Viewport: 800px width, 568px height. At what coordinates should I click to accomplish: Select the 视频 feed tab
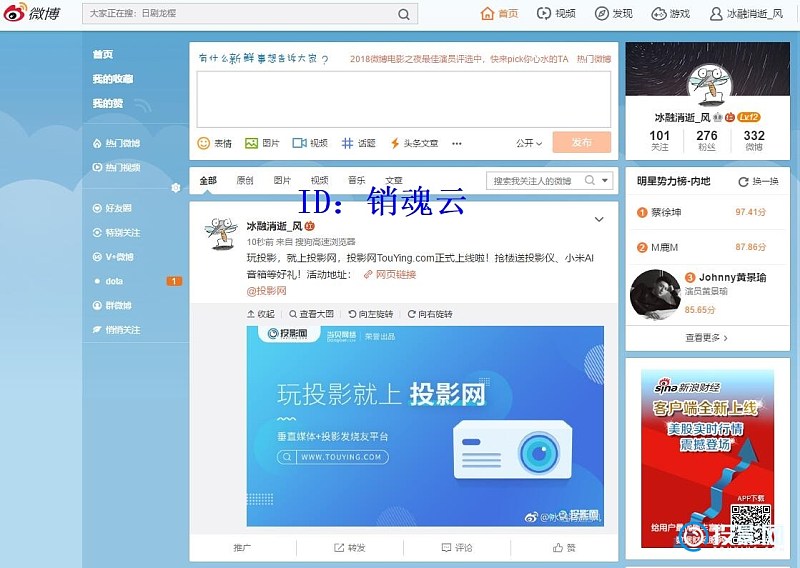319,180
